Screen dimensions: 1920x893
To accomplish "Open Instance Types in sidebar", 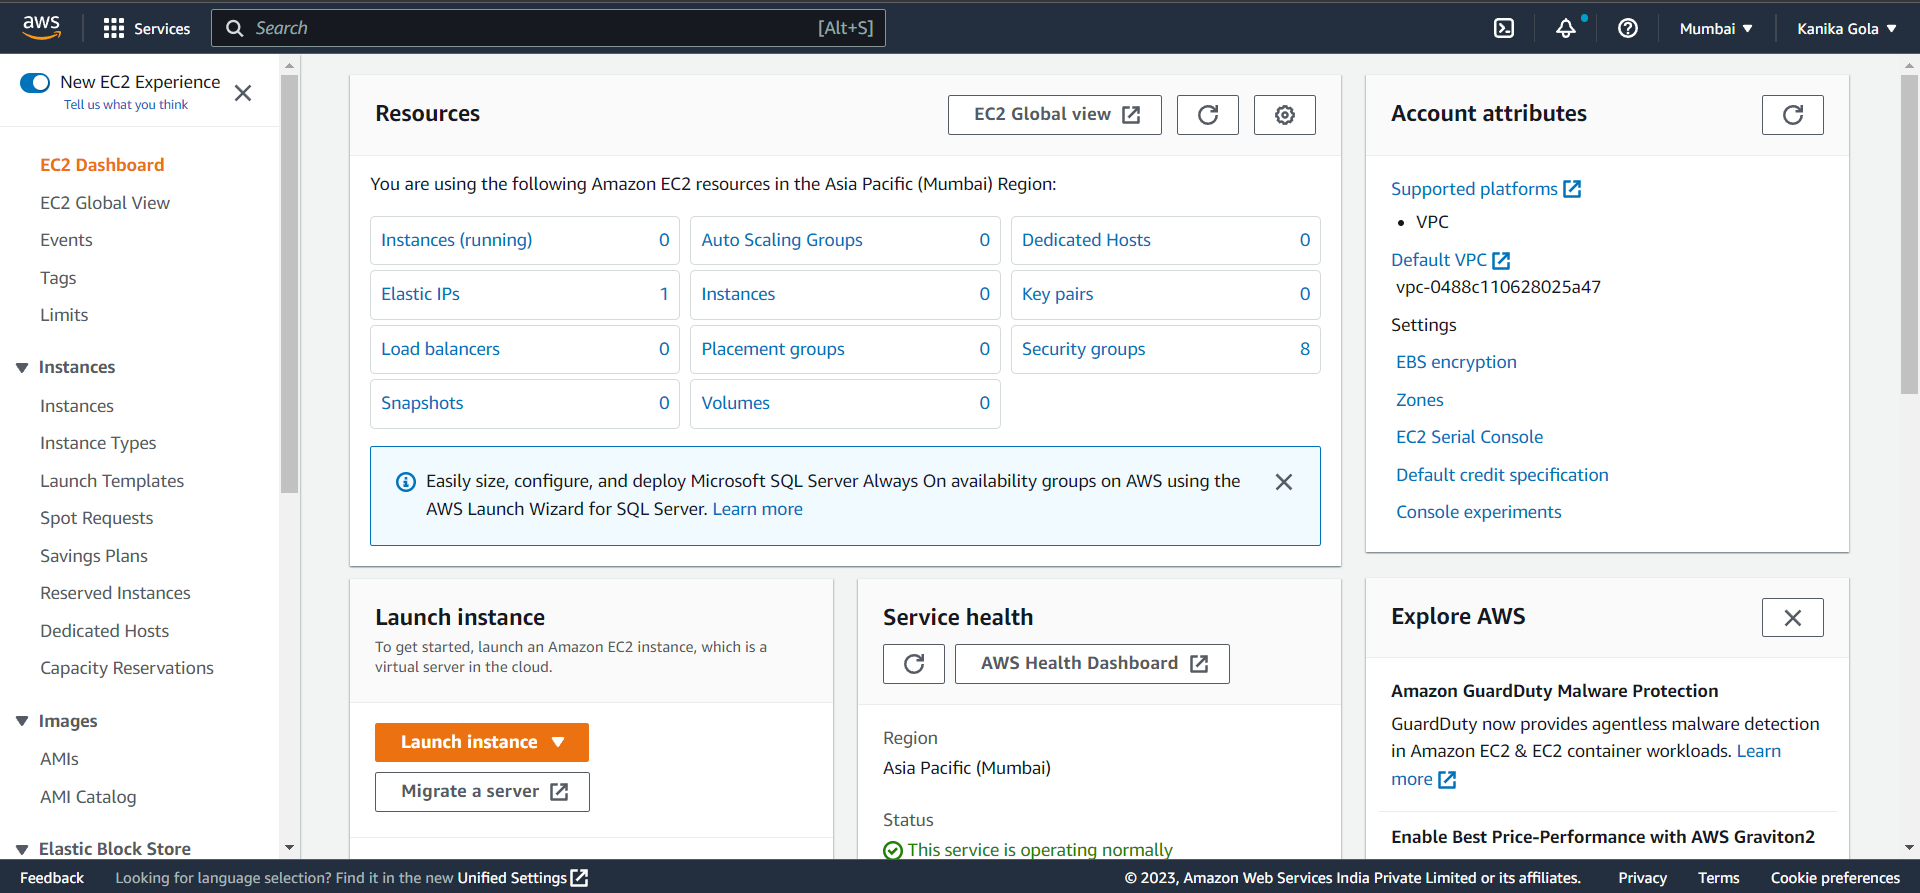I will [x=98, y=443].
